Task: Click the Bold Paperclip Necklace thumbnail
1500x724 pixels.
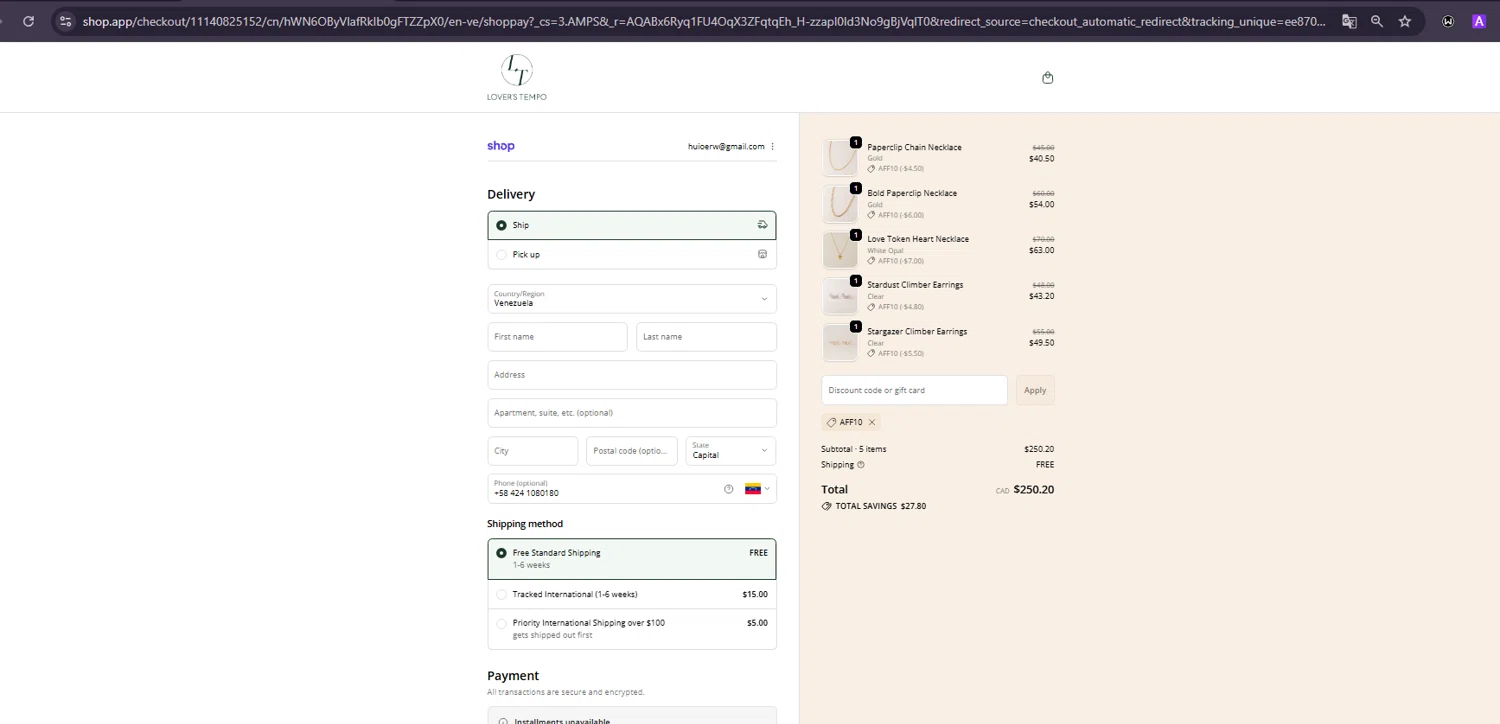Action: pos(840,204)
